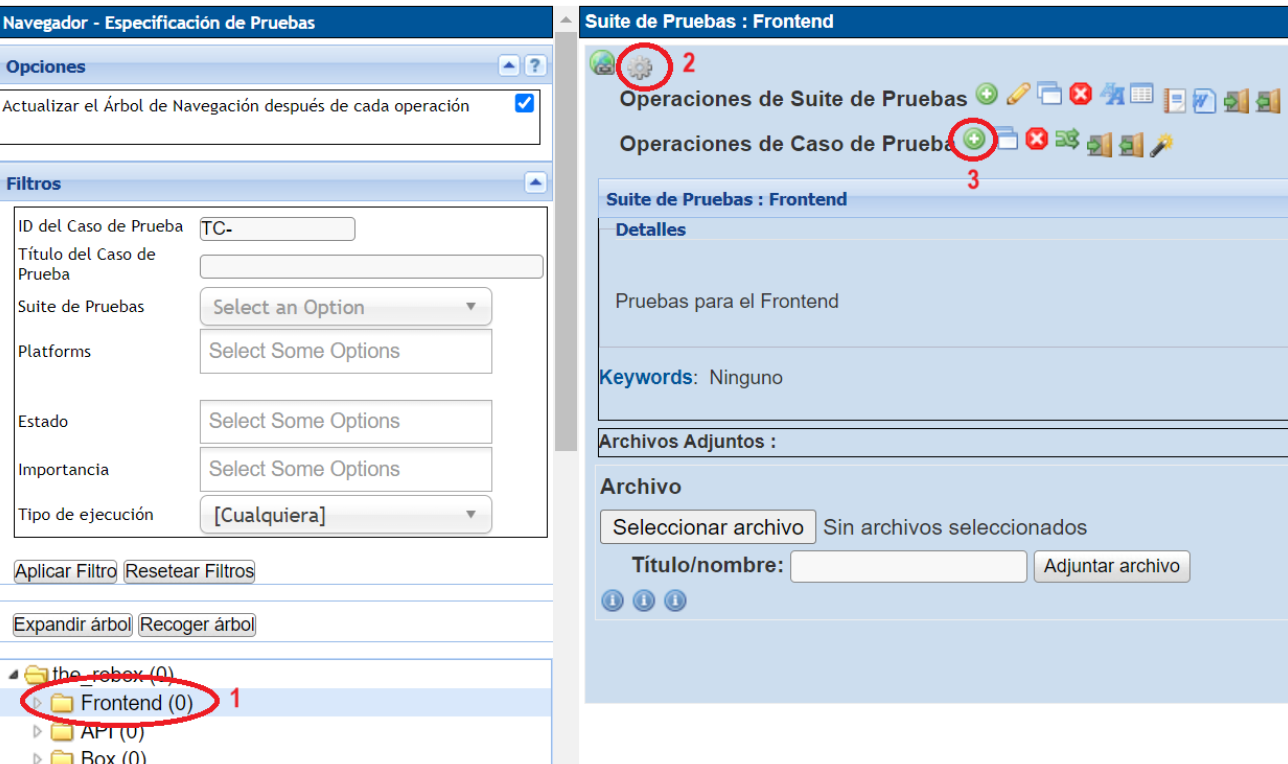Screen dimensions: 1288x764
Task: Click the magic wand test case icon
Action: pos(1160,146)
